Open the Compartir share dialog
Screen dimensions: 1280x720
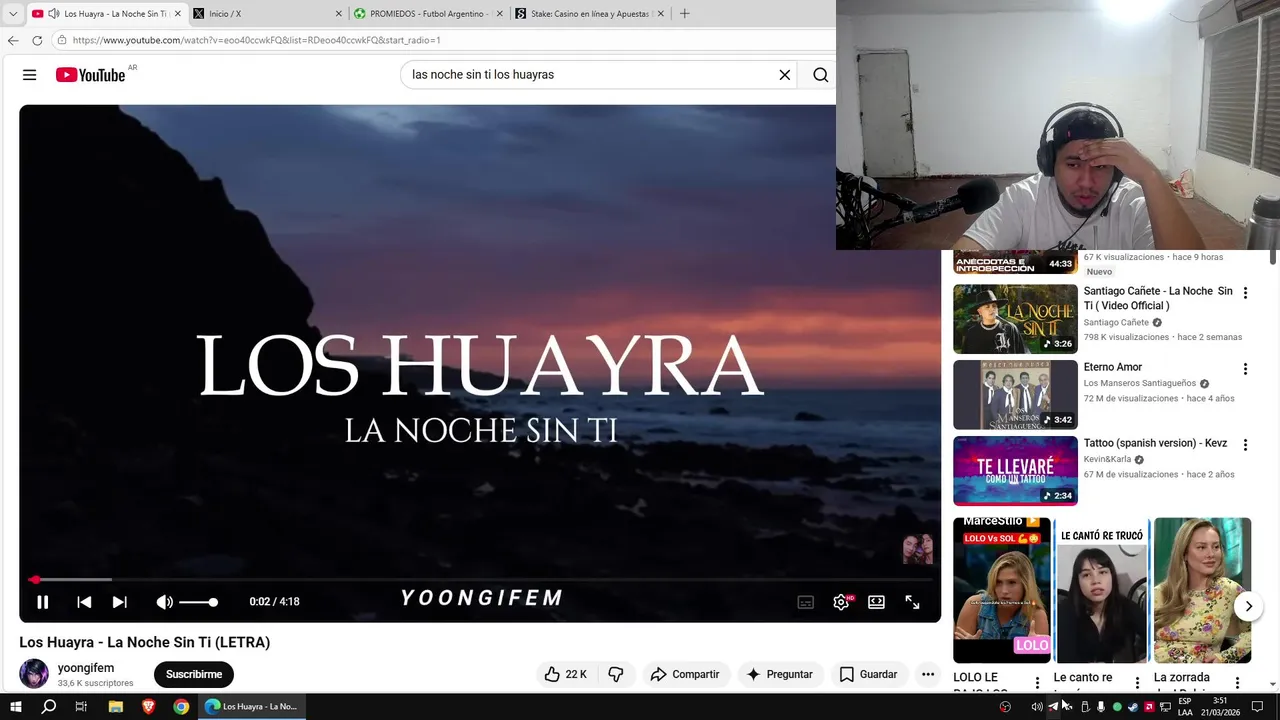686,674
